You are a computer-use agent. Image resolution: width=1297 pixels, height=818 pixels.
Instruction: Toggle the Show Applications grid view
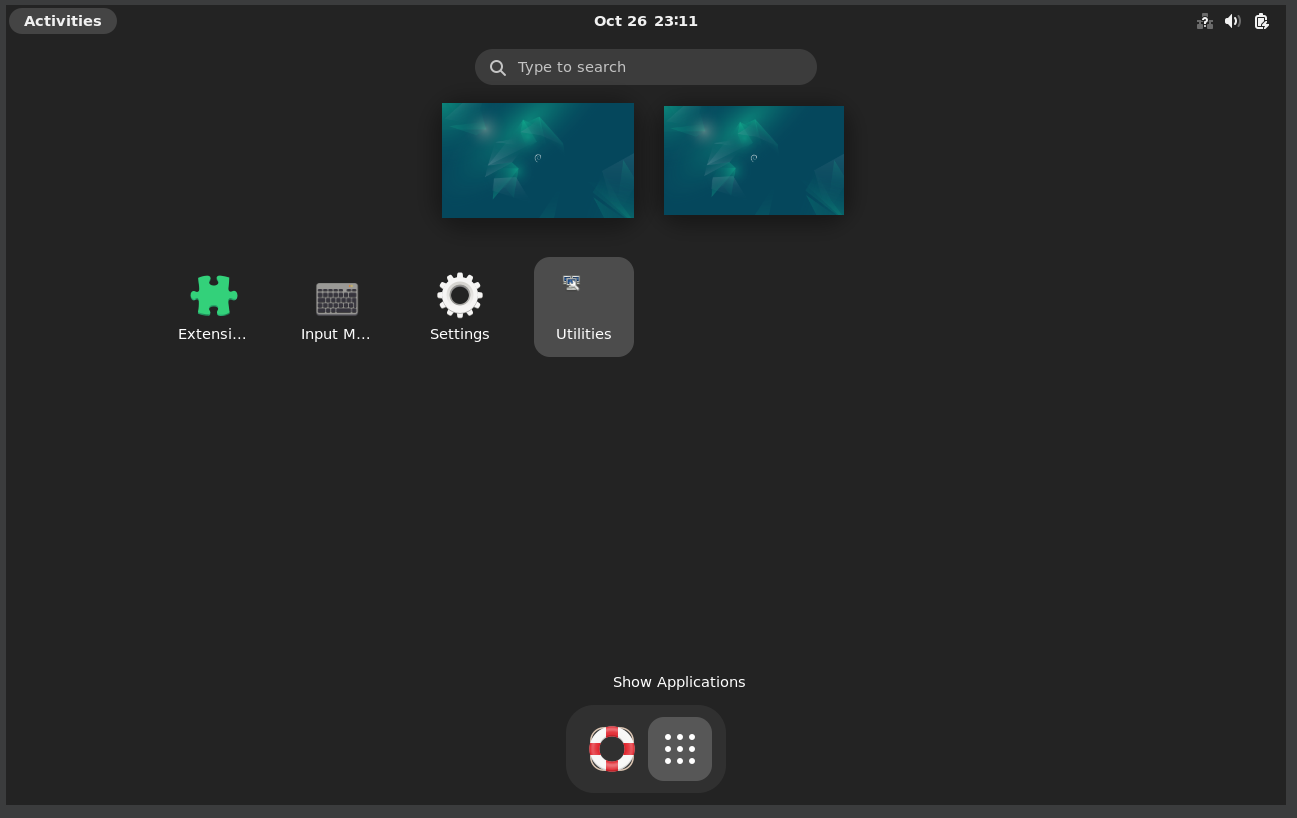click(x=679, y=748)
